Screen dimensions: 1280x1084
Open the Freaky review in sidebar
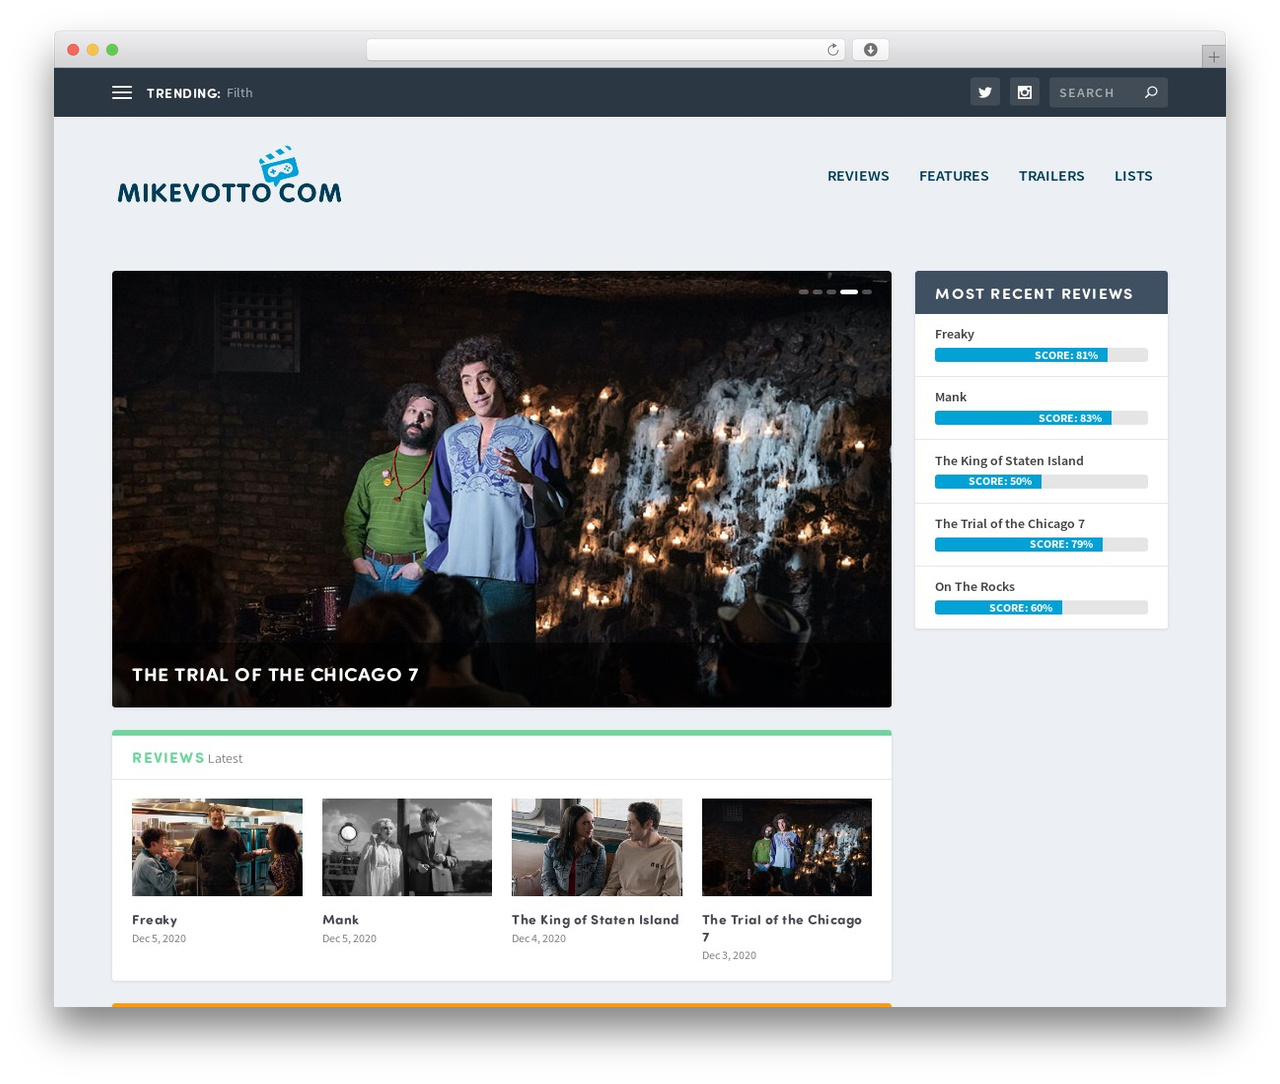[954, 334]
